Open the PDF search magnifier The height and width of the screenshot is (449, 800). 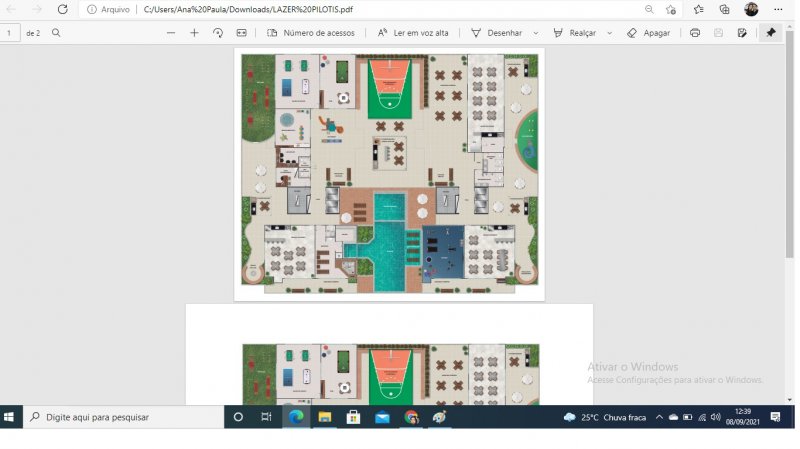pos(56,33)
